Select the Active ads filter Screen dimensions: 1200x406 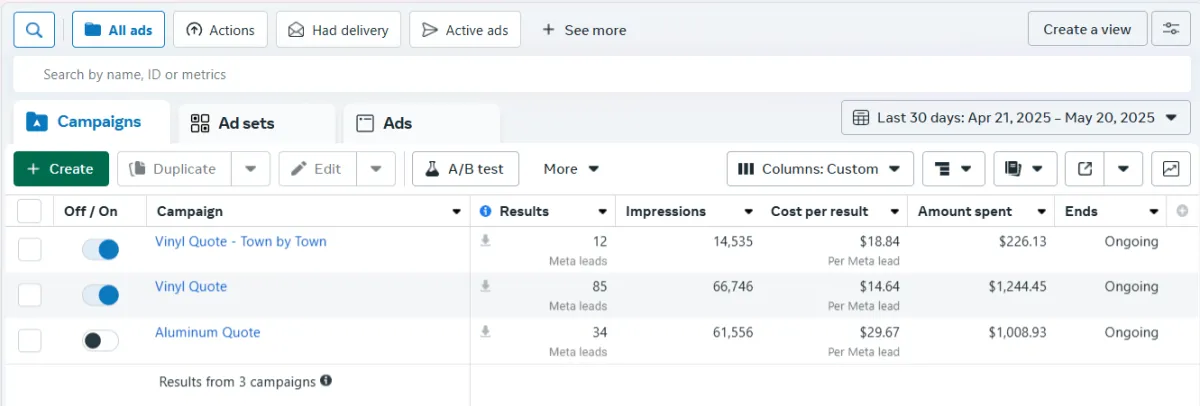tap(465, 30)
